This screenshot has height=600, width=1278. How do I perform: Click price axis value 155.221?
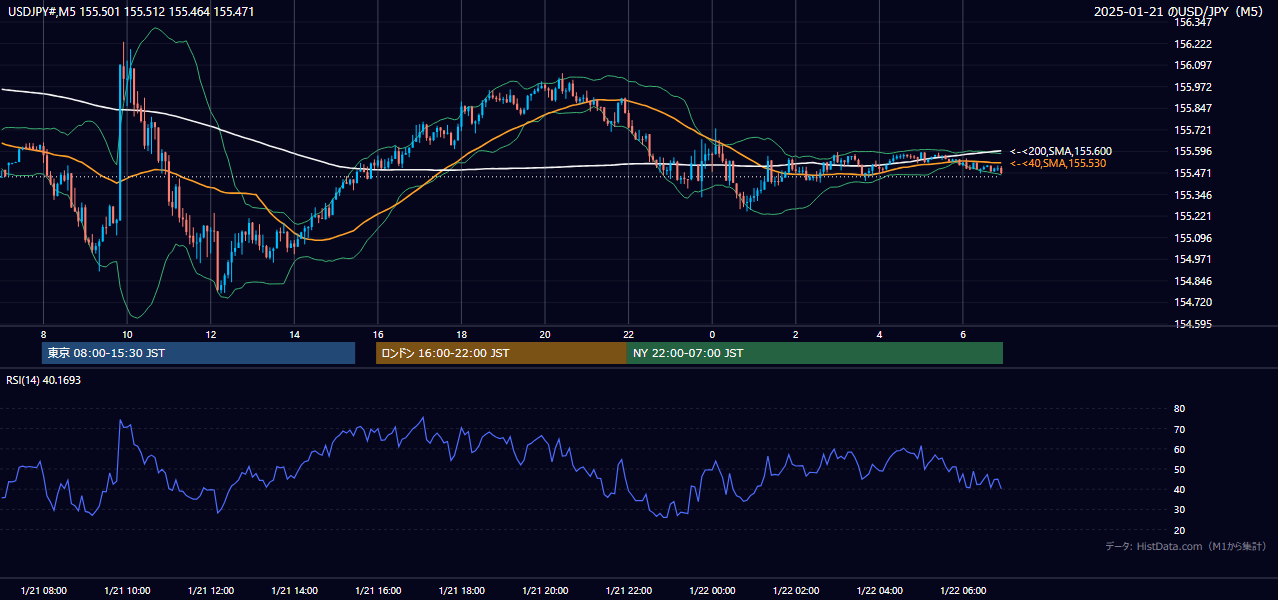pyautogui.click(x=1193, y=216)
